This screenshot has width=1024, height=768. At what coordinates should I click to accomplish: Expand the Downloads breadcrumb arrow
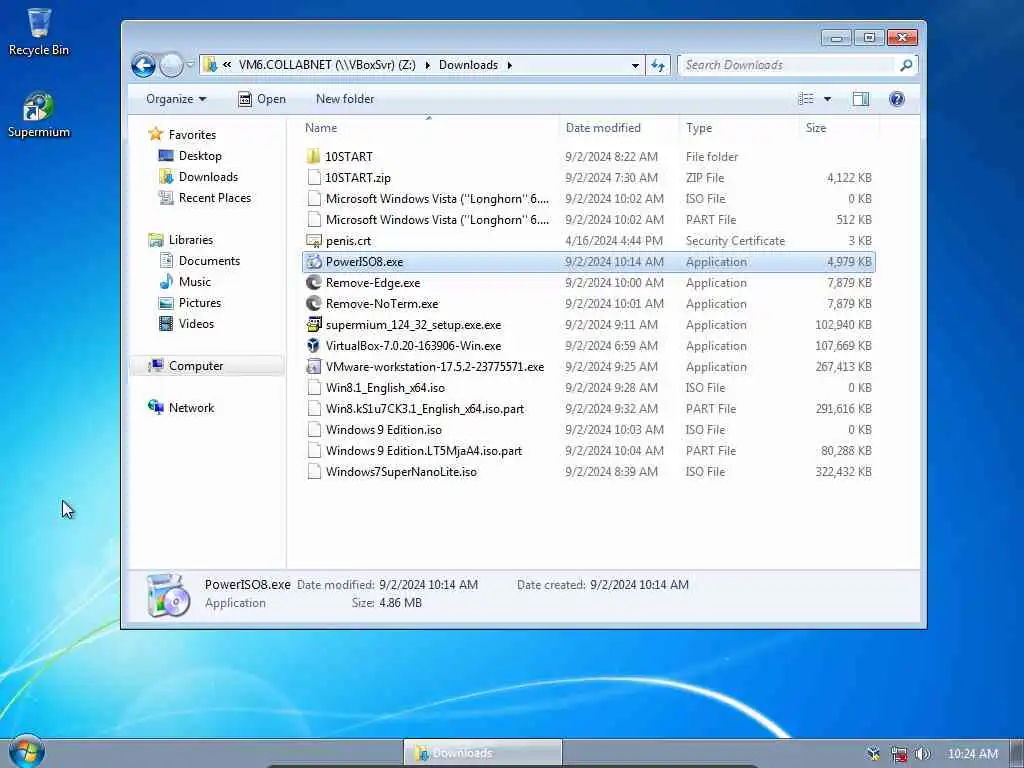(x=509, y=65)
